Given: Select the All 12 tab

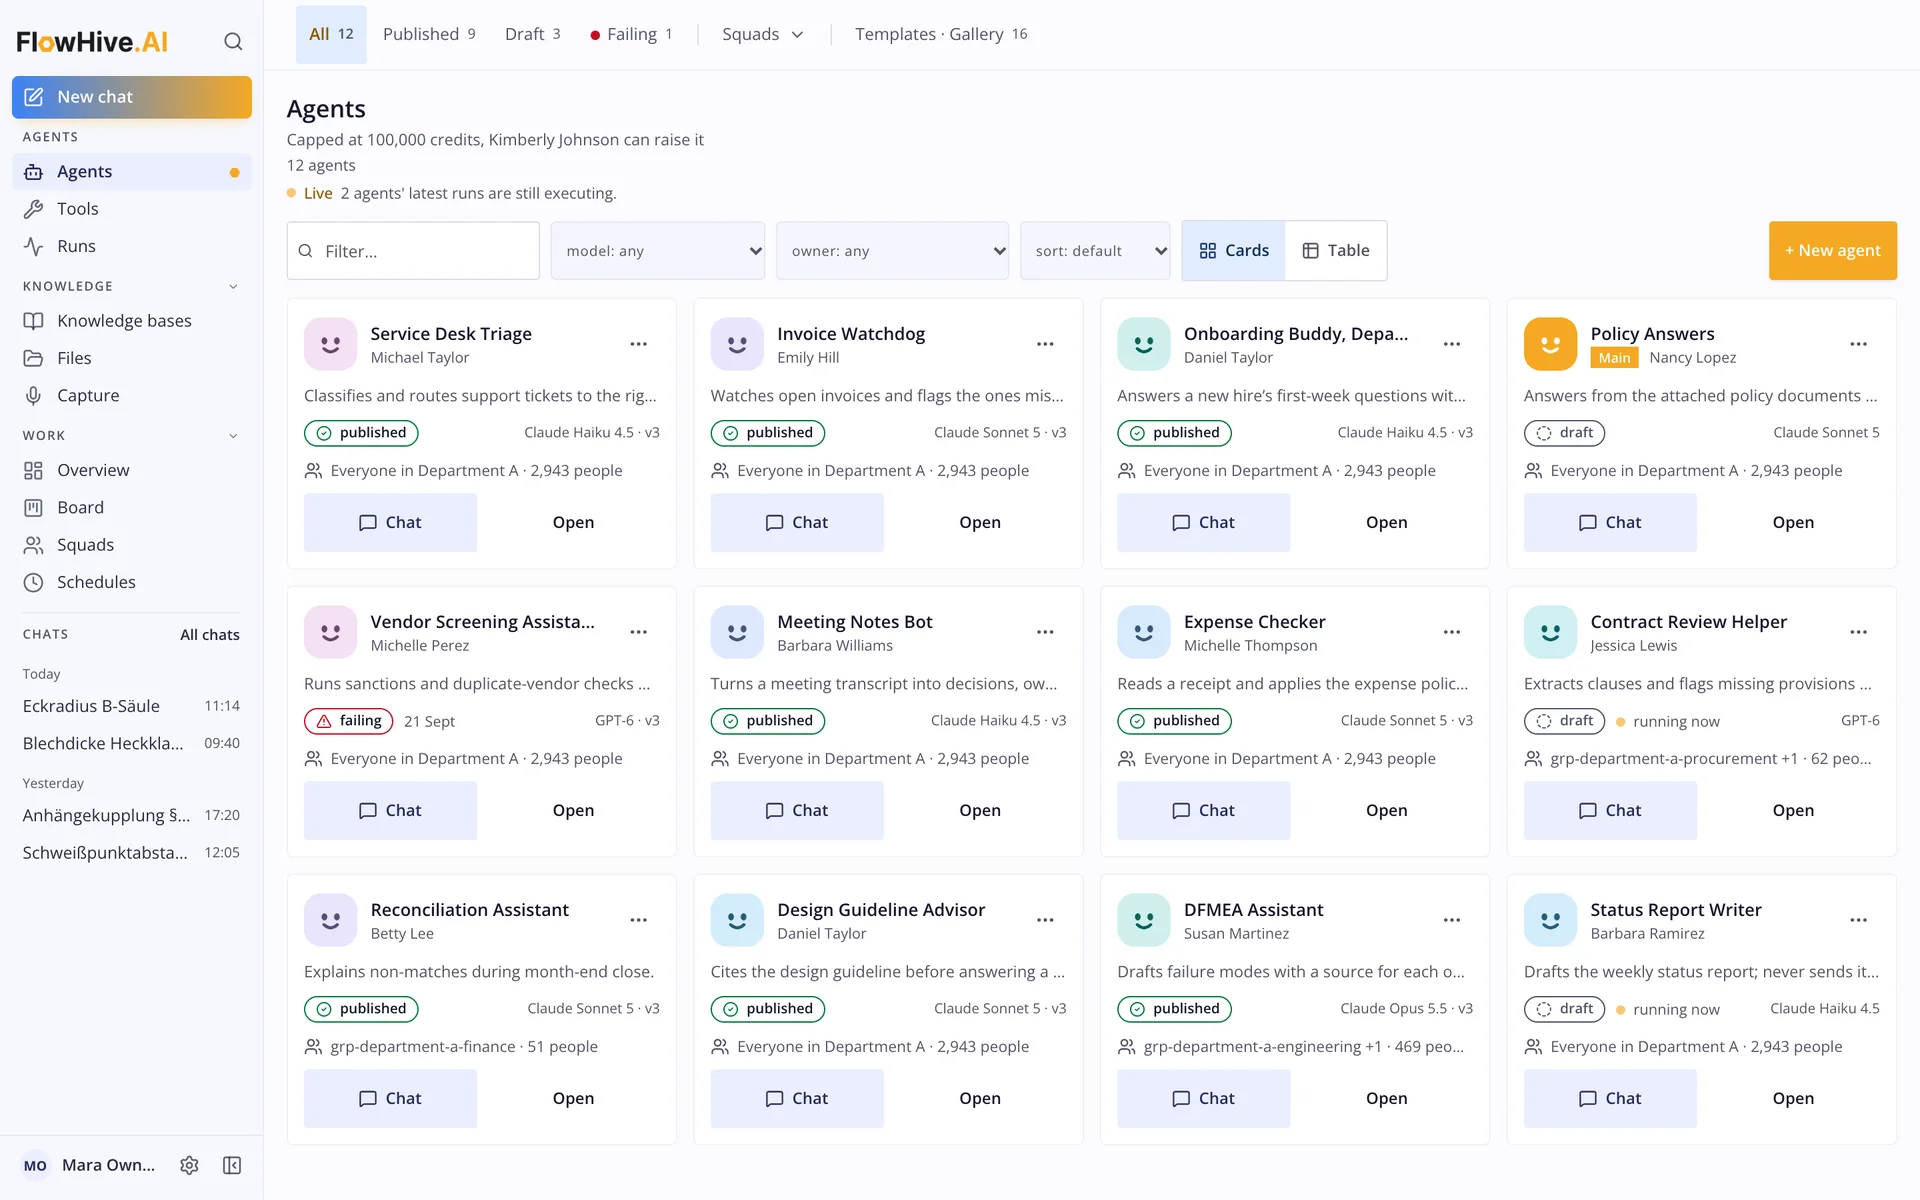Looking at the screenshot, I should pos(331,34).
